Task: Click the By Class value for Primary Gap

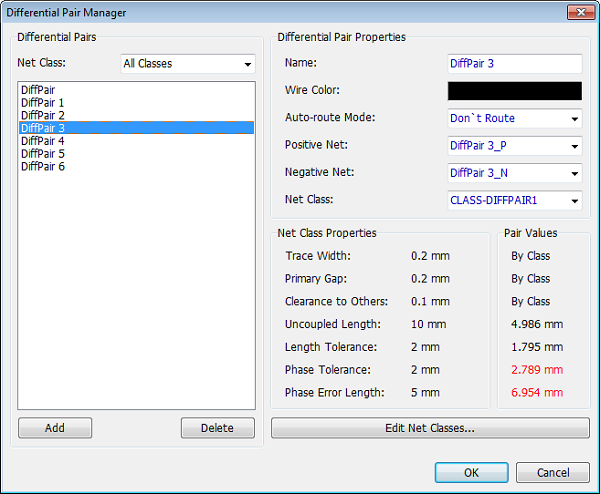Action: pos(530,279)
